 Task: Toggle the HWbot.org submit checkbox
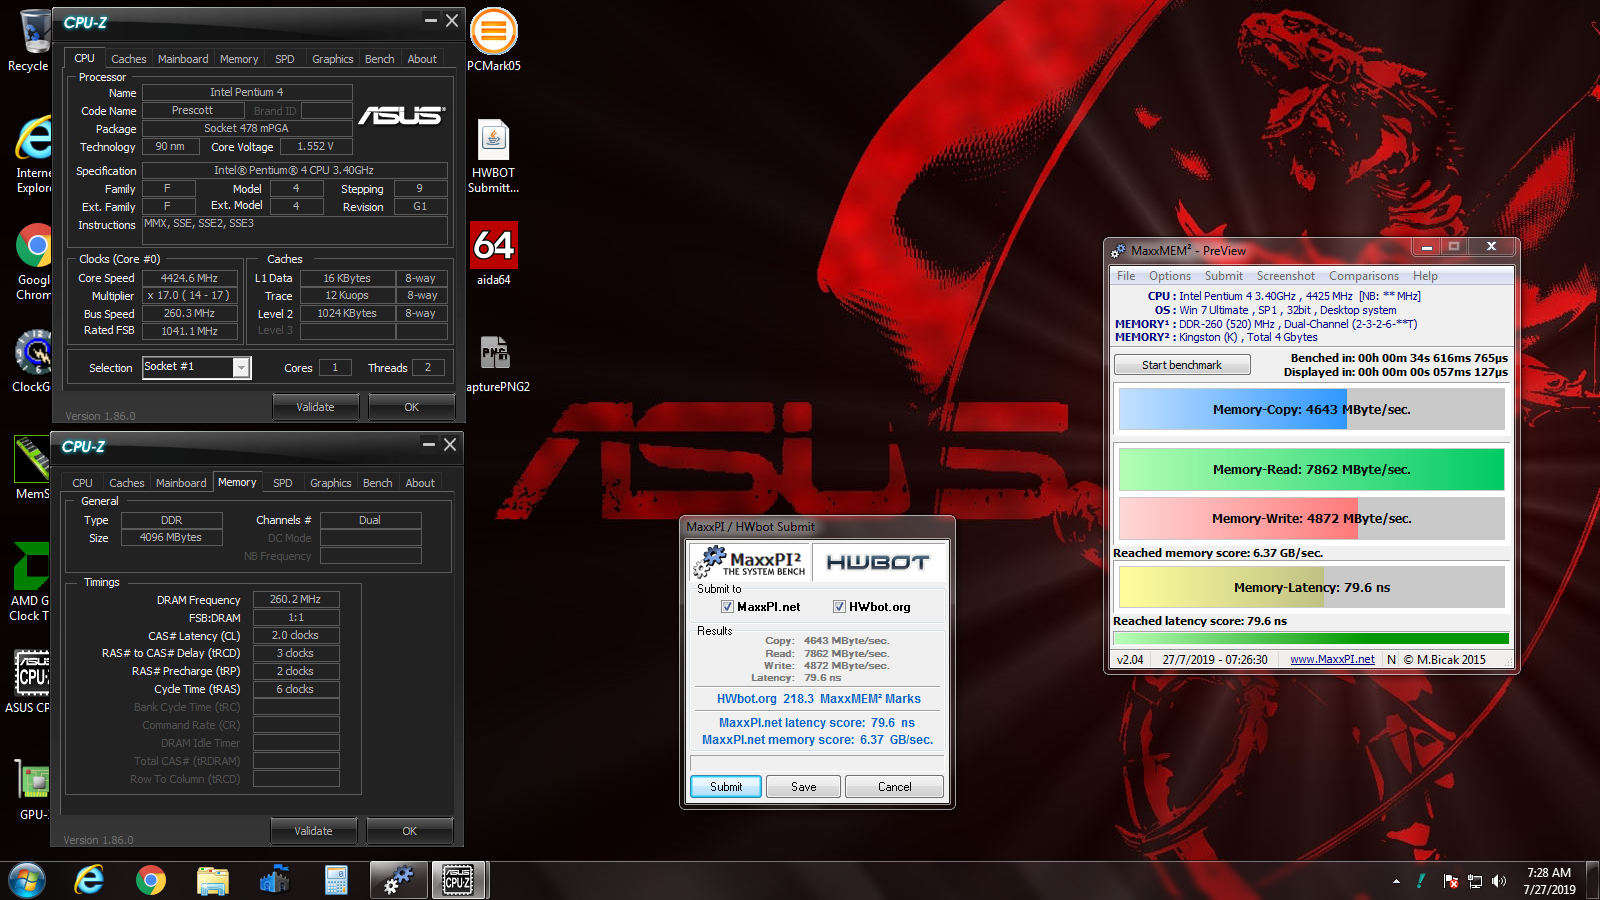click(839, 607)
